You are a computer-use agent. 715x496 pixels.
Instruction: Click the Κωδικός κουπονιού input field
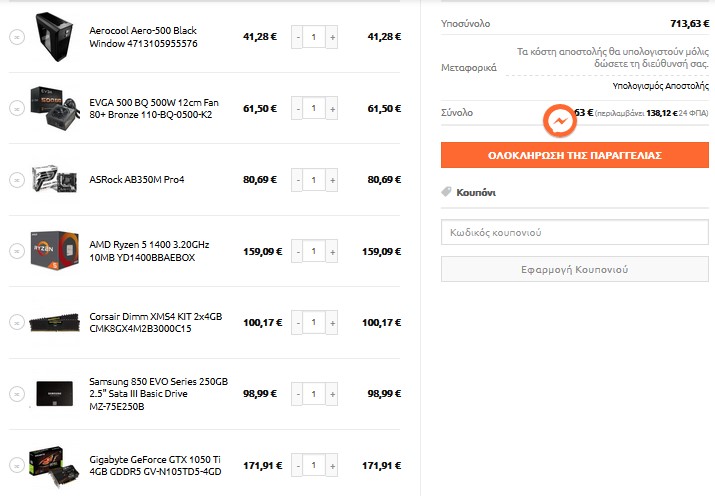[x=575, y=232]
